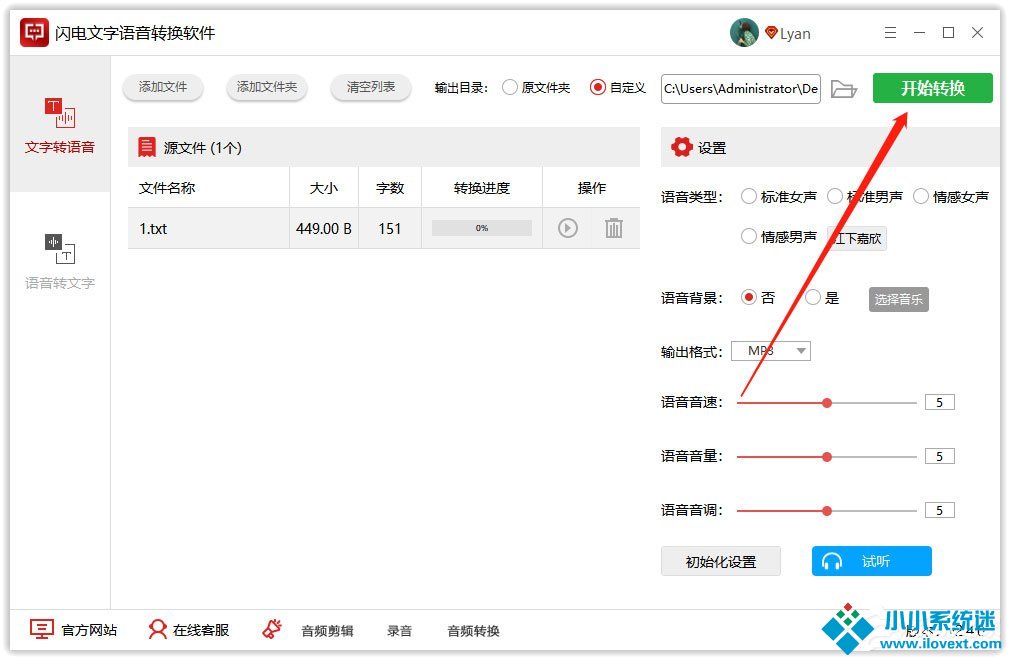Set 语音背景 to 否
Screen dimensions: 1010x660
(x=758, y=297)
